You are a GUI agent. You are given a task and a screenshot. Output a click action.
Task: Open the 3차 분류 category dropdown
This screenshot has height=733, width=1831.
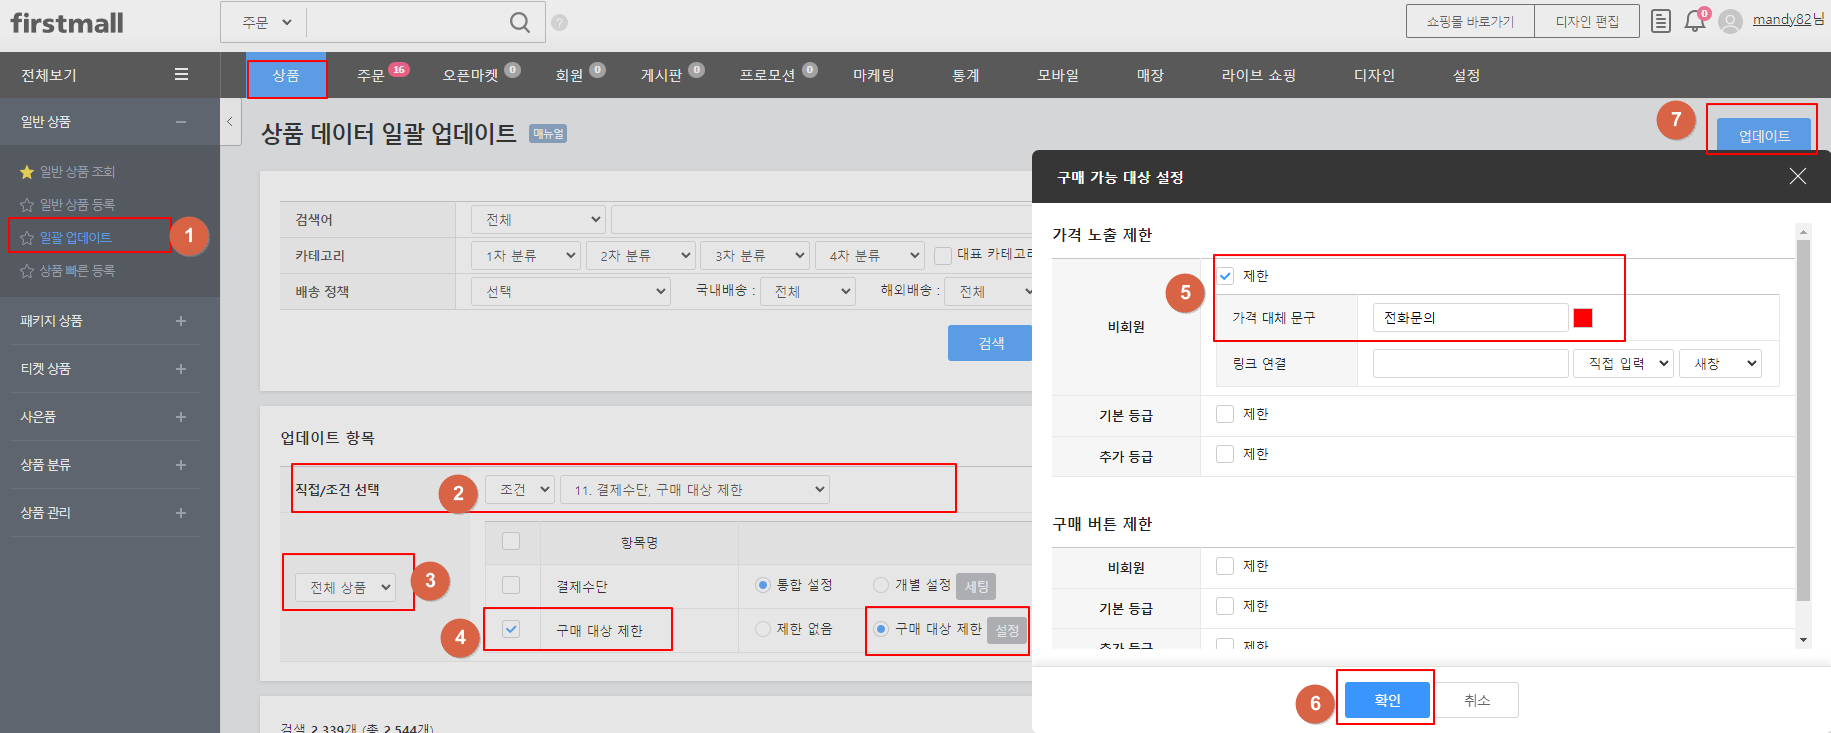(x=755, y=256)
